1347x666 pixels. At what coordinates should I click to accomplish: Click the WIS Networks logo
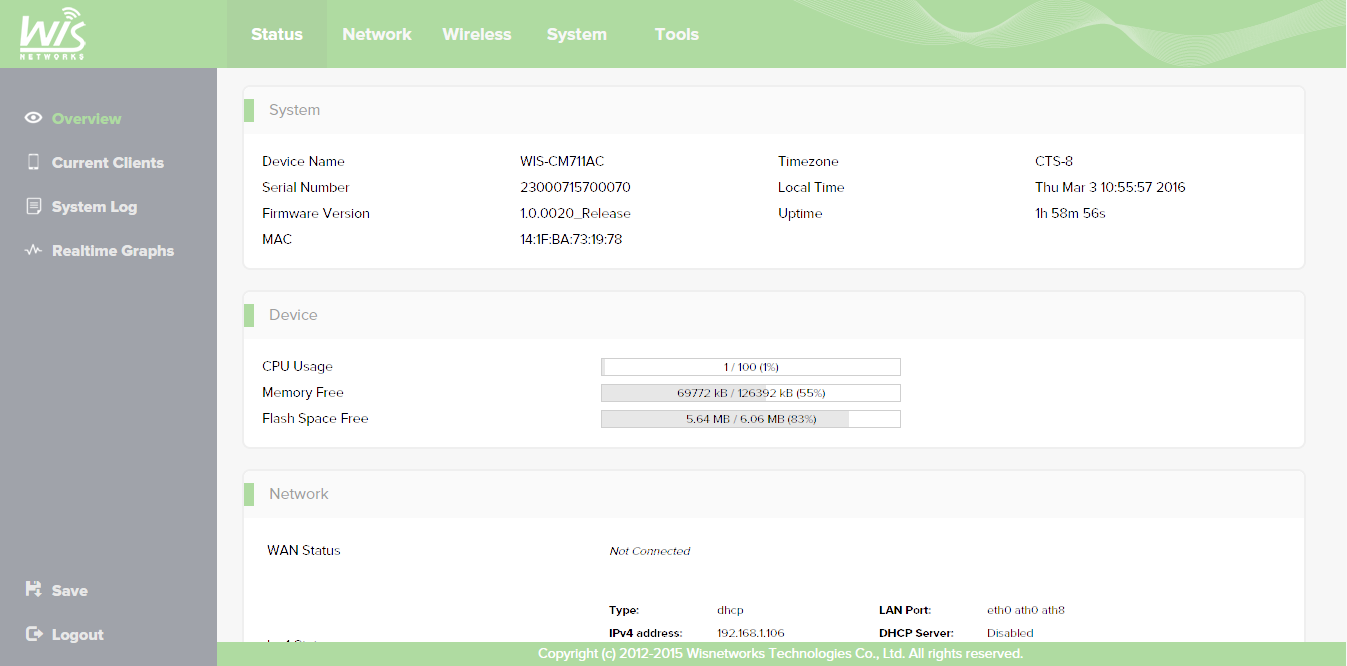[53, 33]
